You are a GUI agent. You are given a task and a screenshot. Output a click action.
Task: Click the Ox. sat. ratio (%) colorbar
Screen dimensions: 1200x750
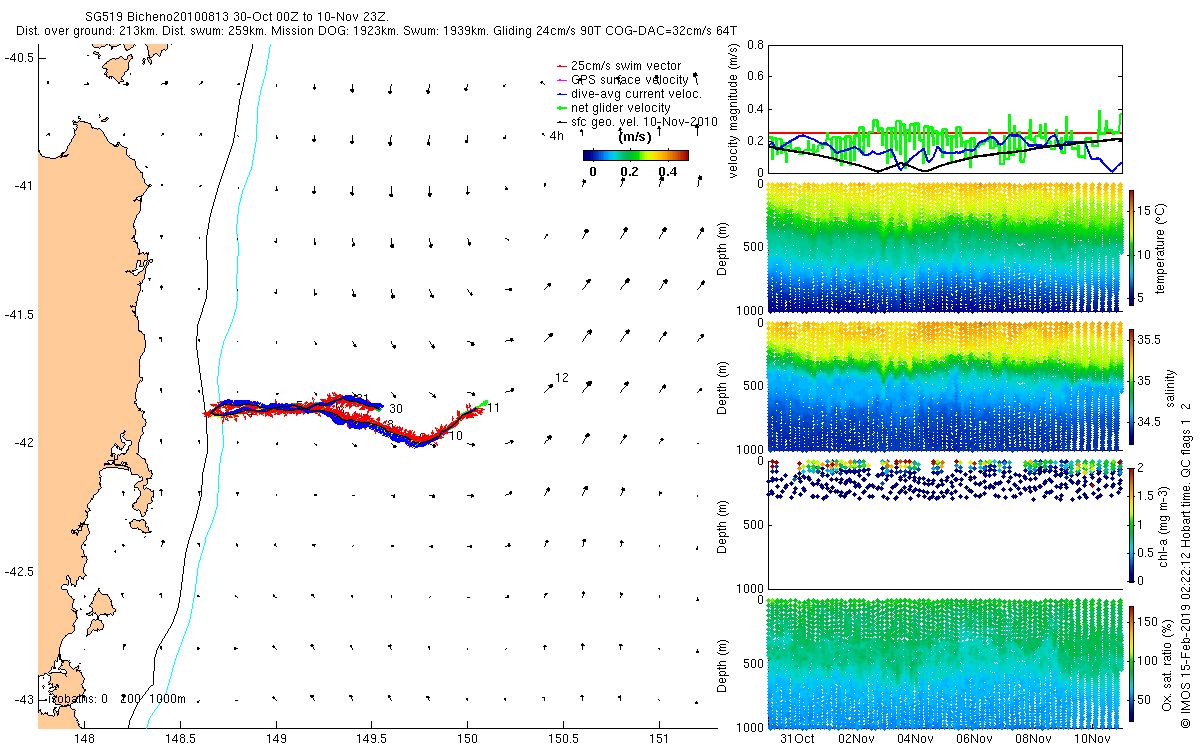click(1131, 664)
